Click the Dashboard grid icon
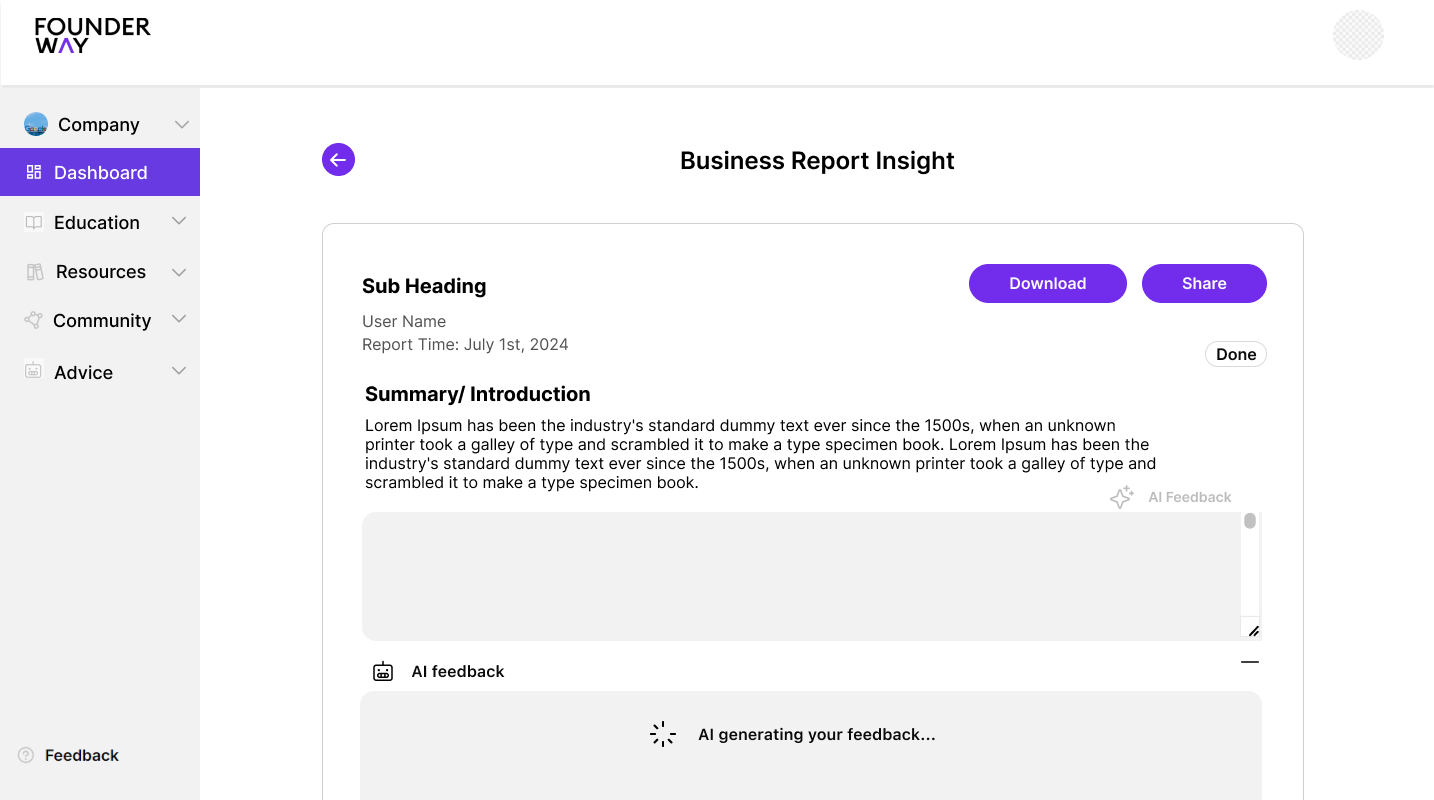1434x800 pixels. (x=34, y=172)
